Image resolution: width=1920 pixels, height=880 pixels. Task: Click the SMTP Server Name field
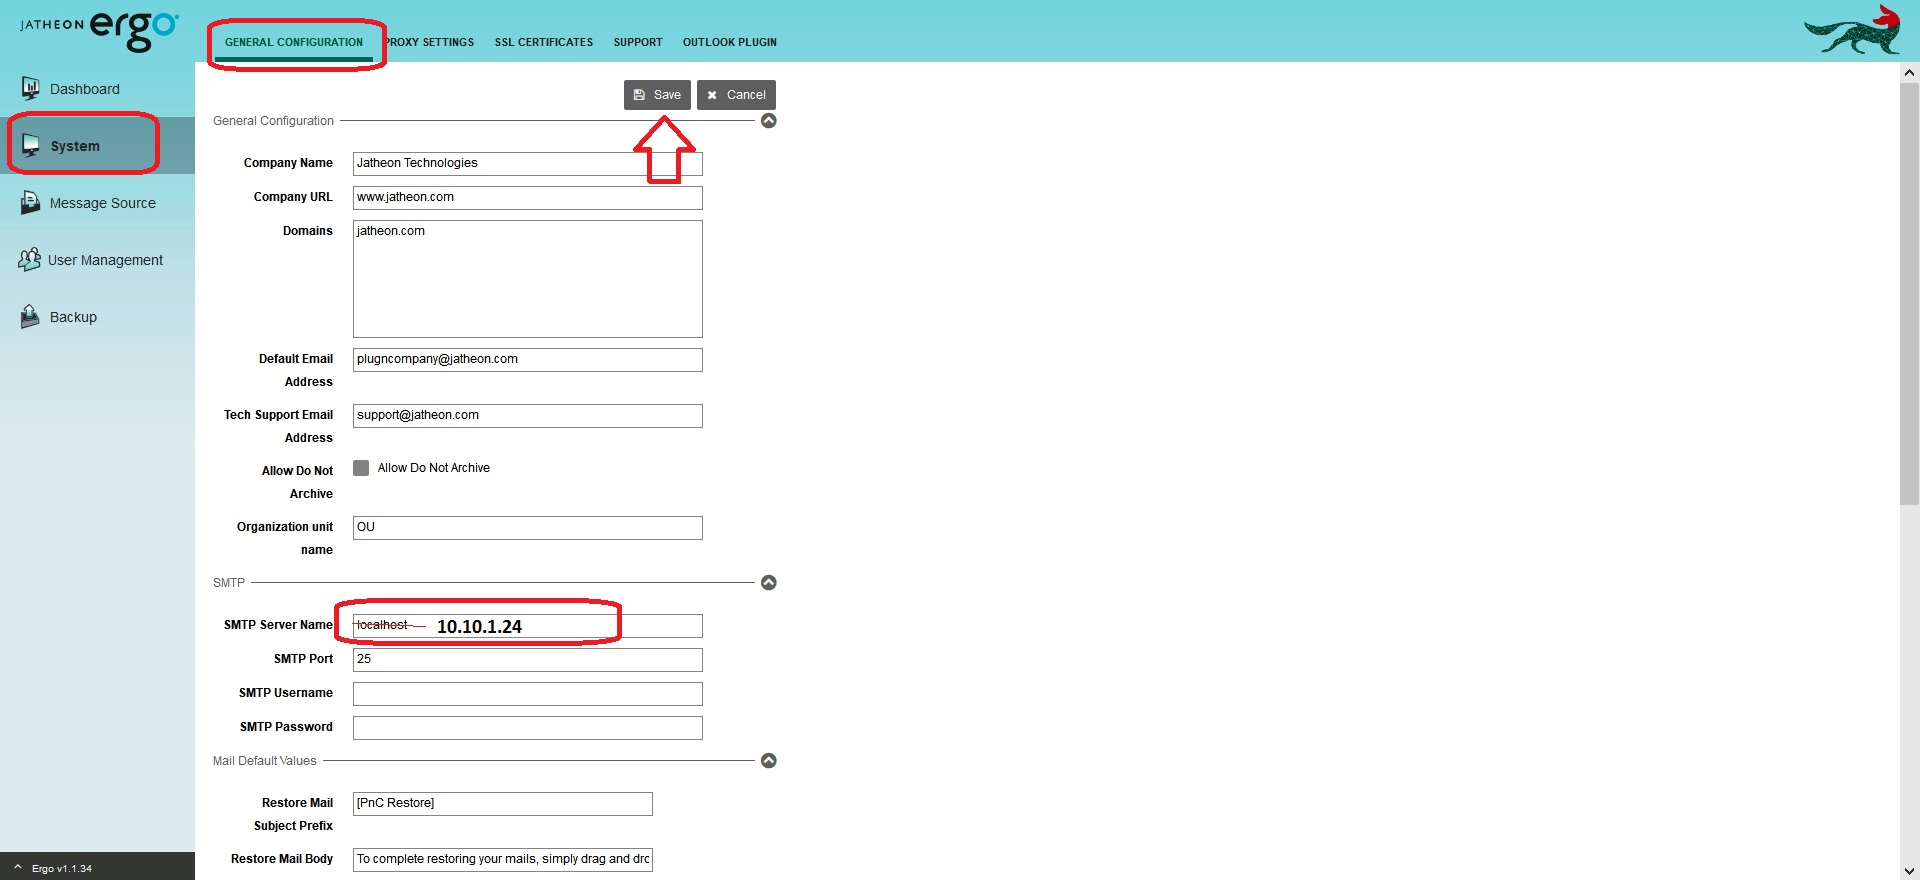[528, 626]
